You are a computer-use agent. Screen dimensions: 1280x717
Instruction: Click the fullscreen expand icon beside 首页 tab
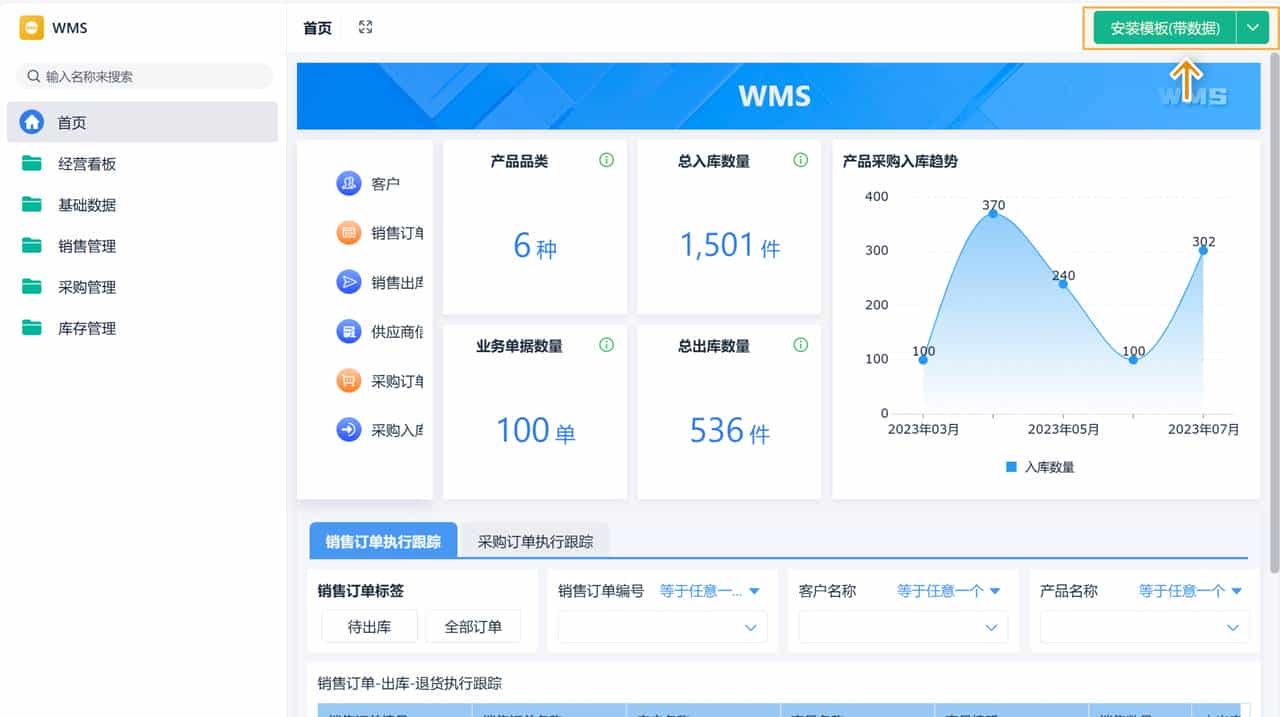pos(365,27)
